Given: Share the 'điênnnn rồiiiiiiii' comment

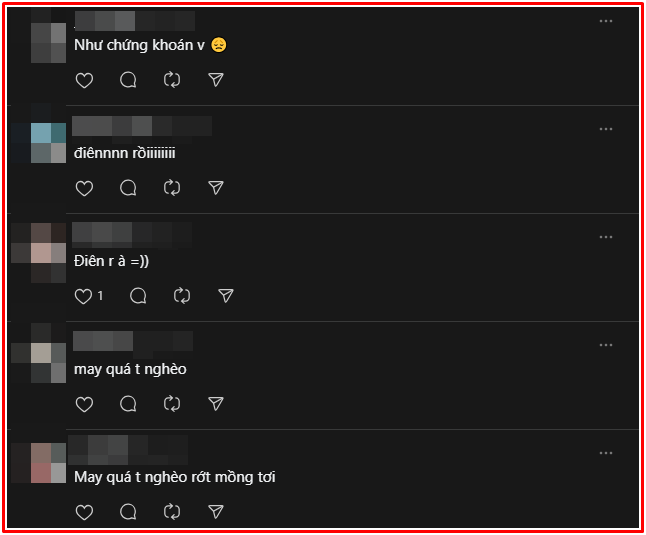Looking at the screenshot, I should point(216,188).
